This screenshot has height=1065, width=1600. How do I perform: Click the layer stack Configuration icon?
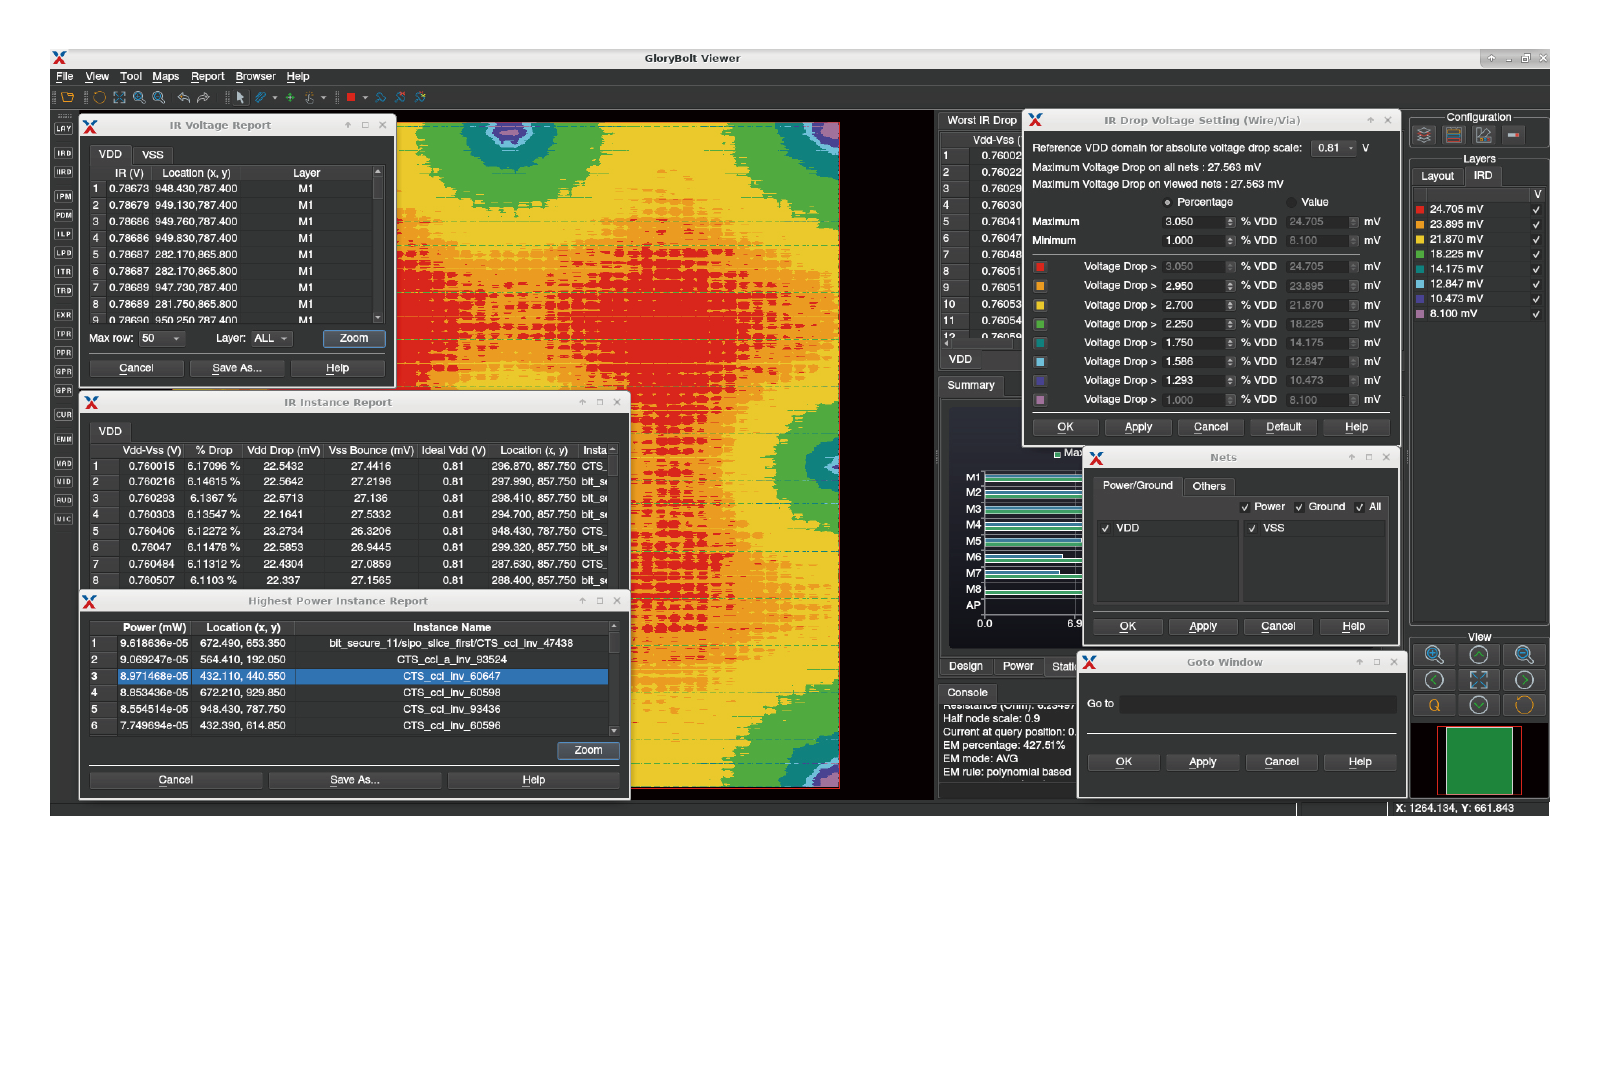click(1424, 134)
